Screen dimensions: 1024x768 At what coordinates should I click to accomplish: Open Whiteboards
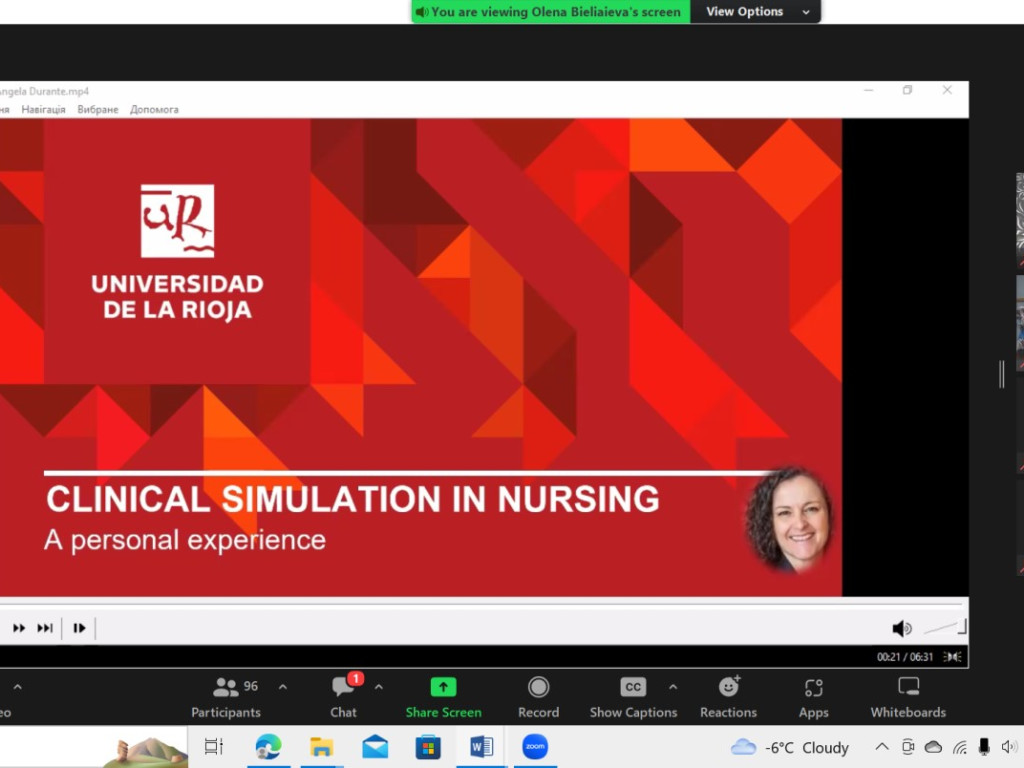point(908,697)
